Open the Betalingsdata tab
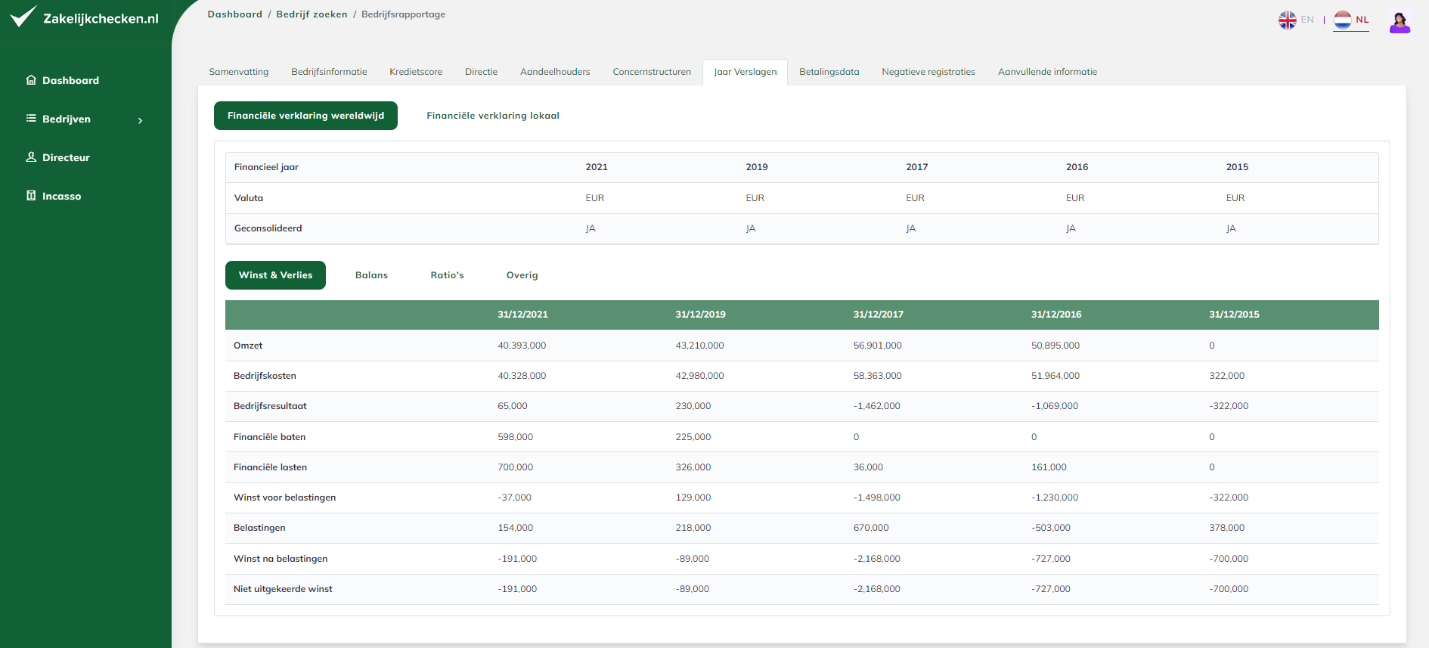Screen dimensions: 1429x648 (x=829, y=72)
